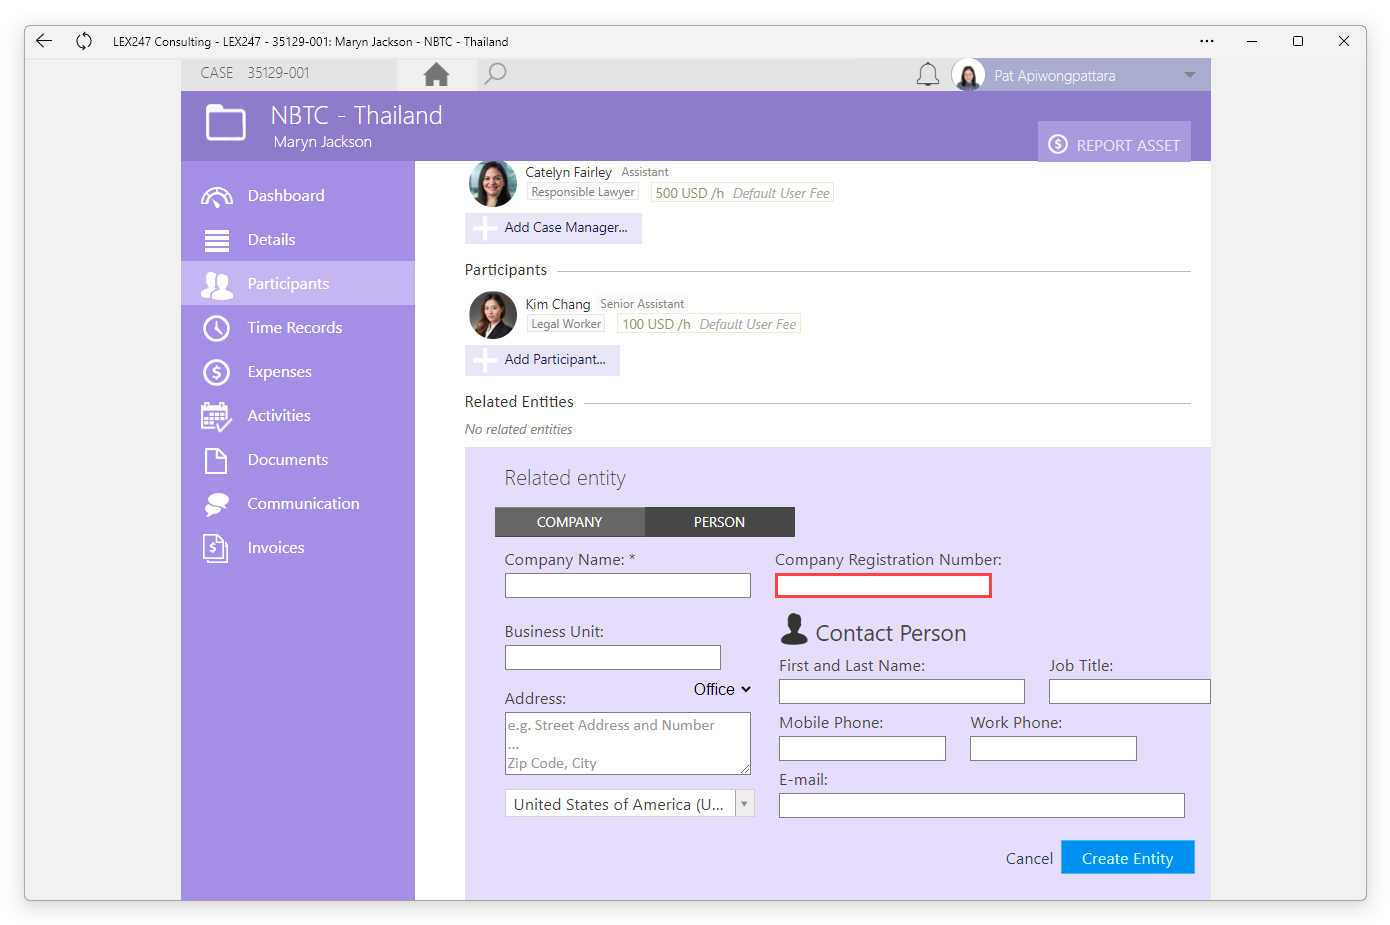Click the plus icon for Add Case Manager
This screenshot has height=925, width=1390.
tap(484, 228)
